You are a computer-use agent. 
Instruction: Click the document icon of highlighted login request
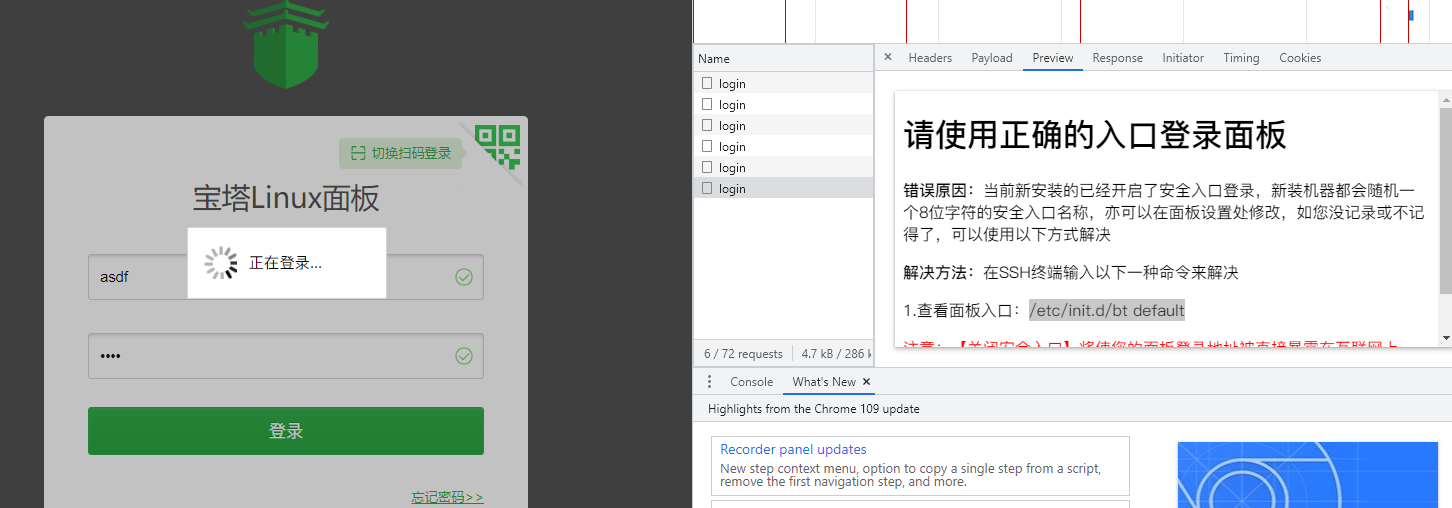point(707,188)
